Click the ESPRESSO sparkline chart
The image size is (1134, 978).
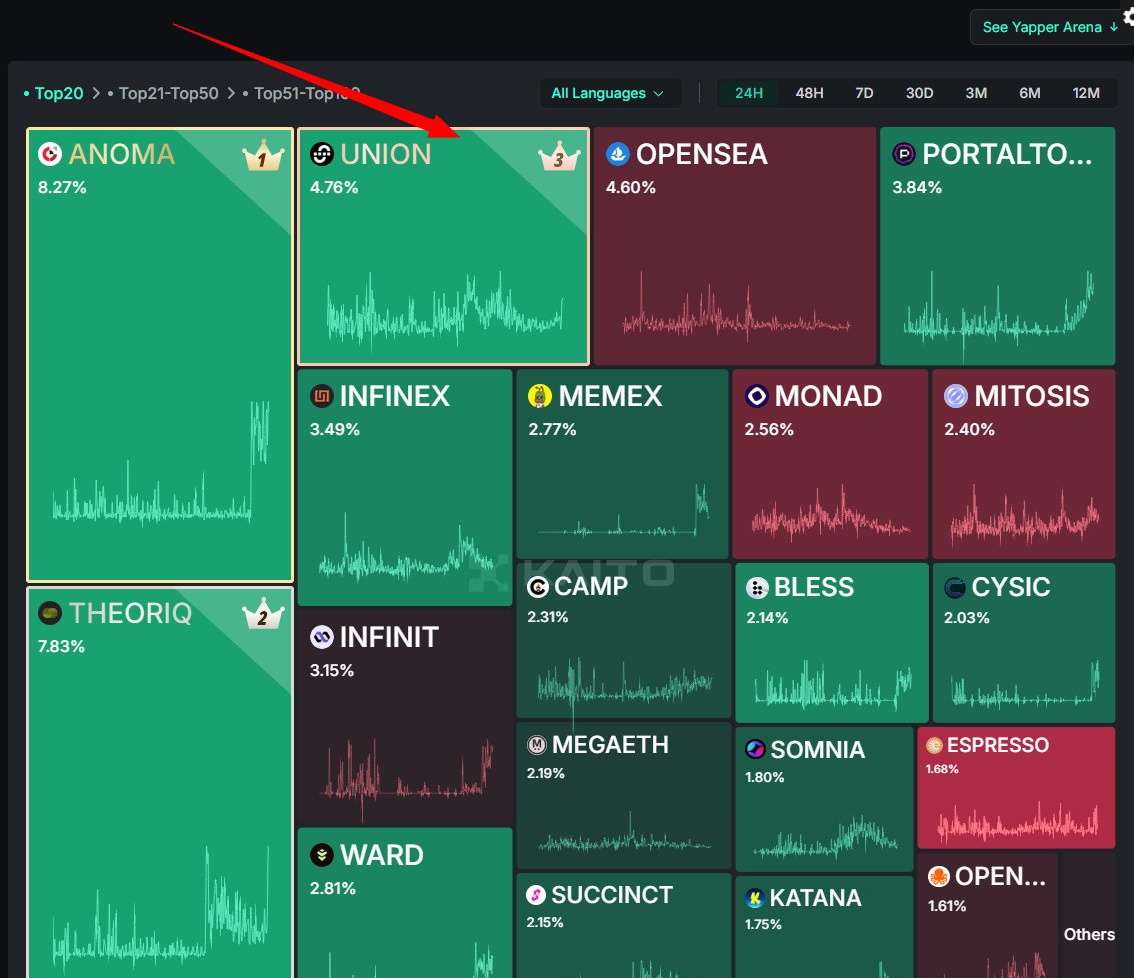[1017, 822]
